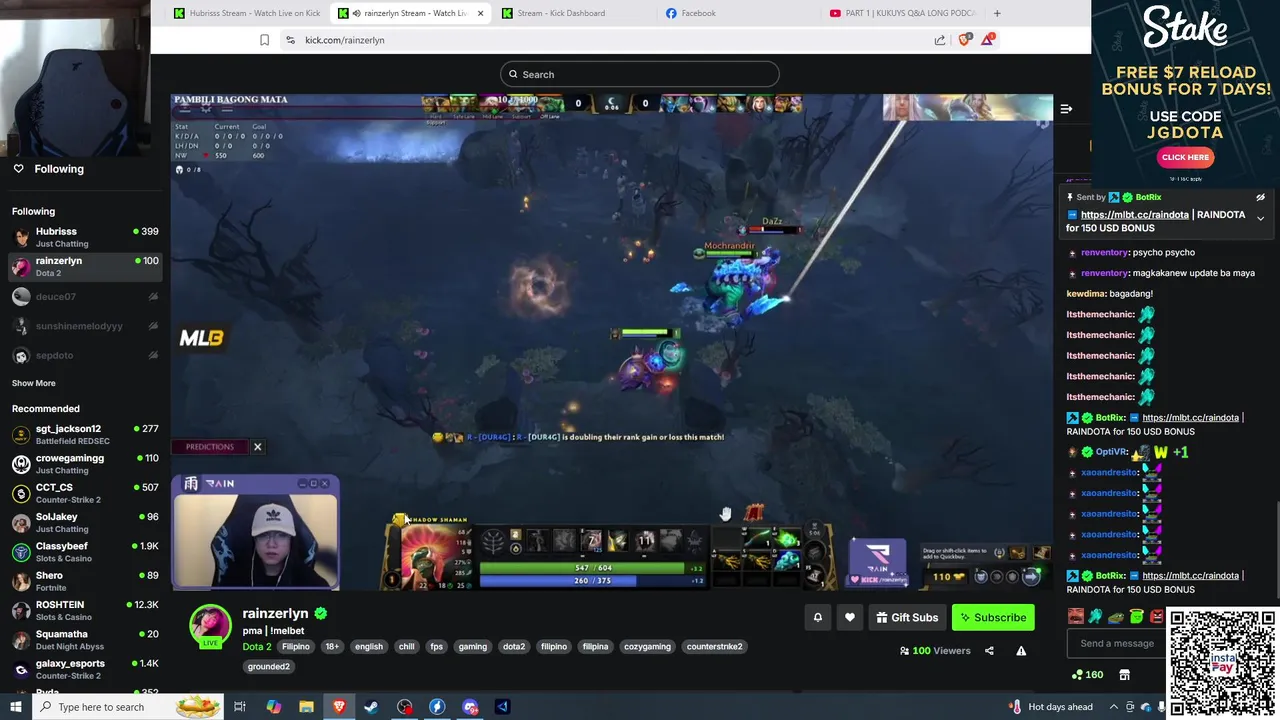Close the rainzerlyn Stream tab
Image resolution: width=1280 pixels, height=720 pixels.
click(480, 13)
